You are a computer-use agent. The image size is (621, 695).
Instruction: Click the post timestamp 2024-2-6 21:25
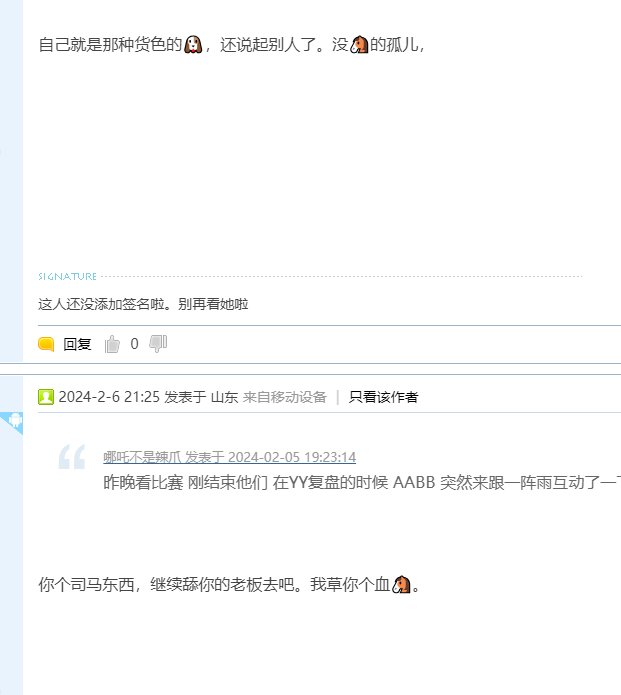109,397
